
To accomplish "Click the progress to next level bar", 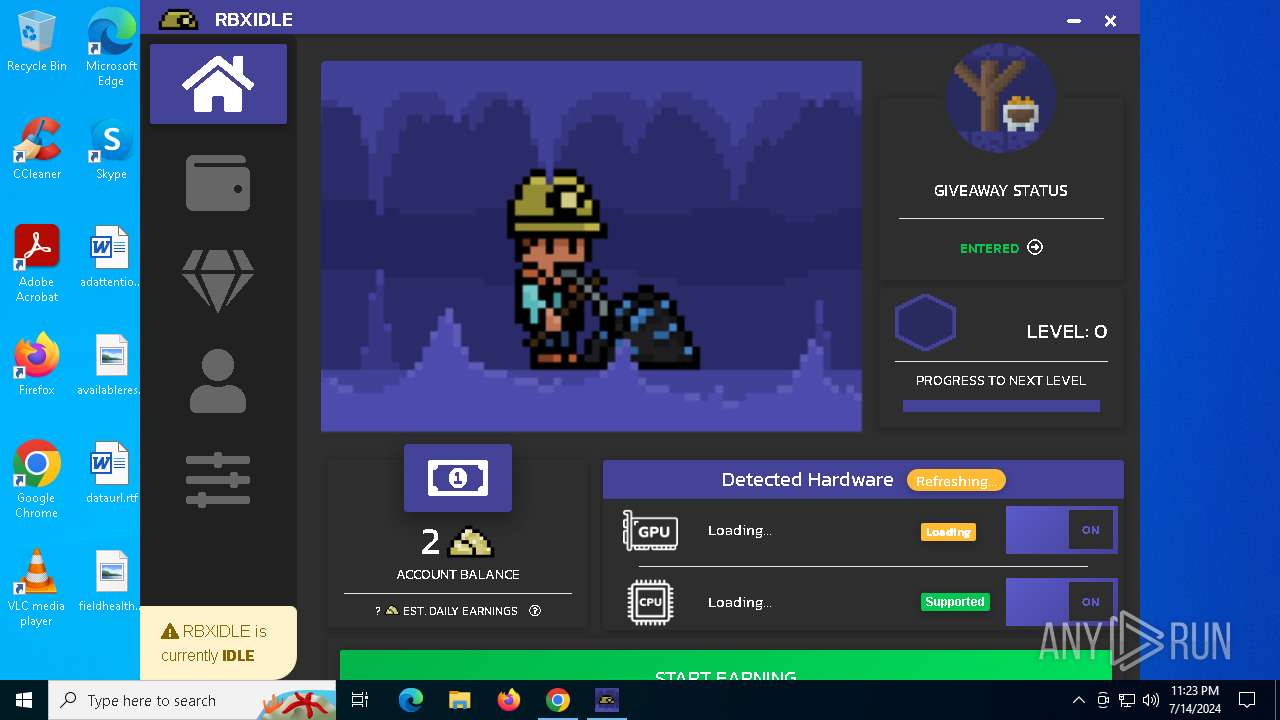I will (x=1001, y=406).
